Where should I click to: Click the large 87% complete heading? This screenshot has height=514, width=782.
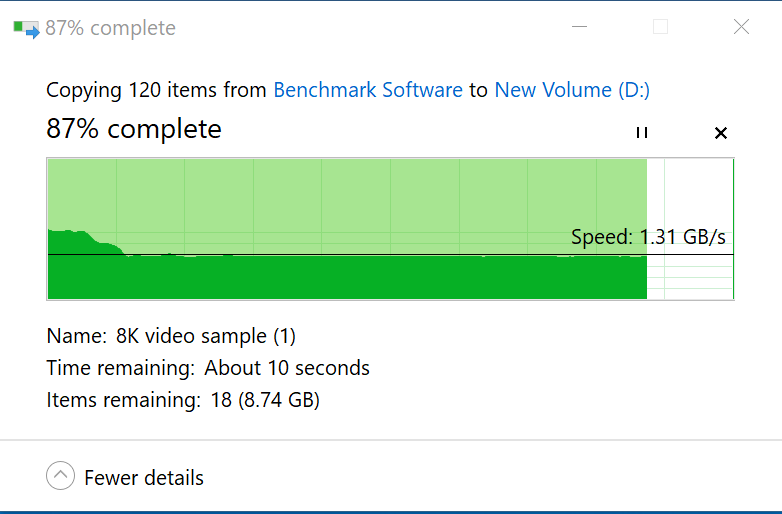[x=134, y=129]
